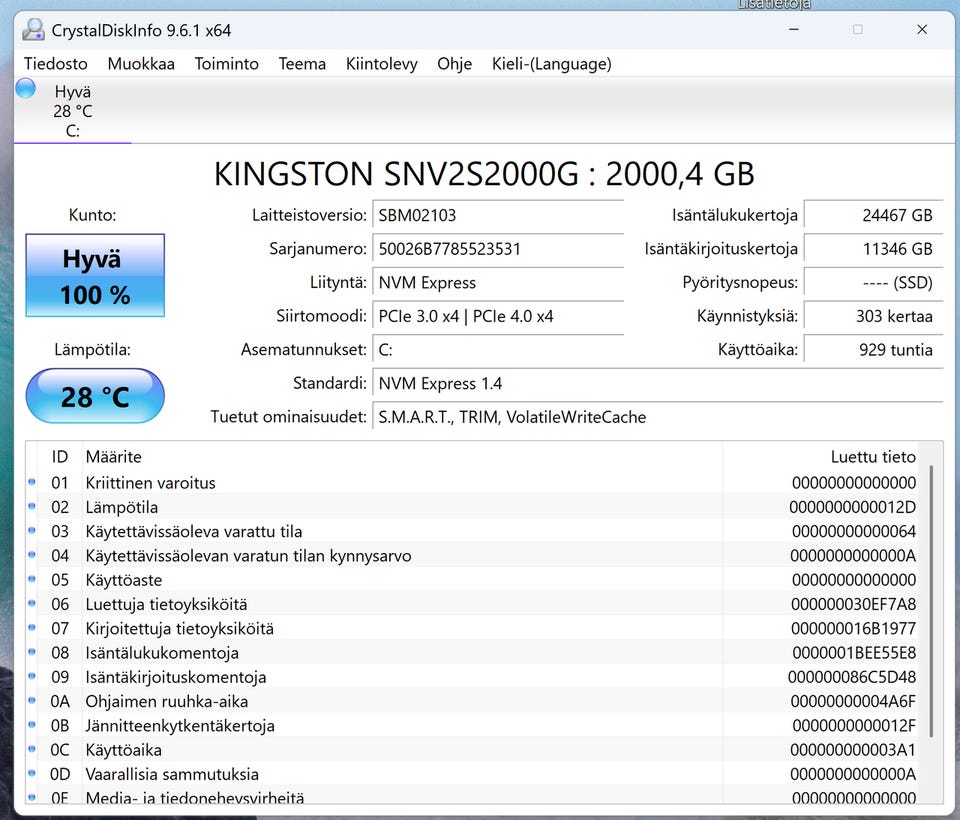Select the Hyvä 28 °C C: drive tab
Image resolution: width=960 pixels, height=820 pixels.
[x=72, y=111]
